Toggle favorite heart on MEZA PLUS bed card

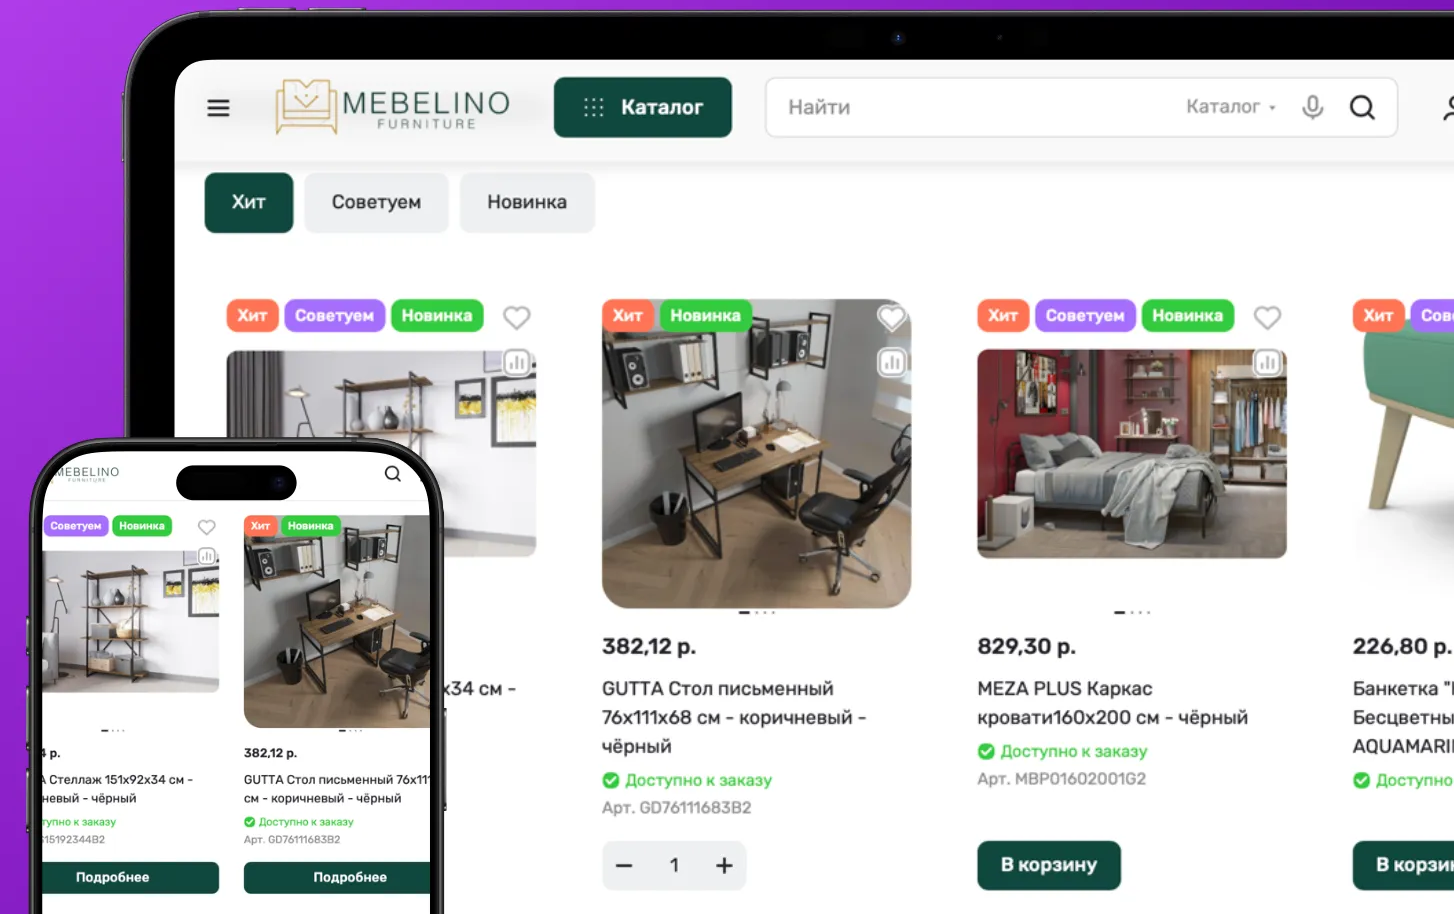[x=1267, y=317]
